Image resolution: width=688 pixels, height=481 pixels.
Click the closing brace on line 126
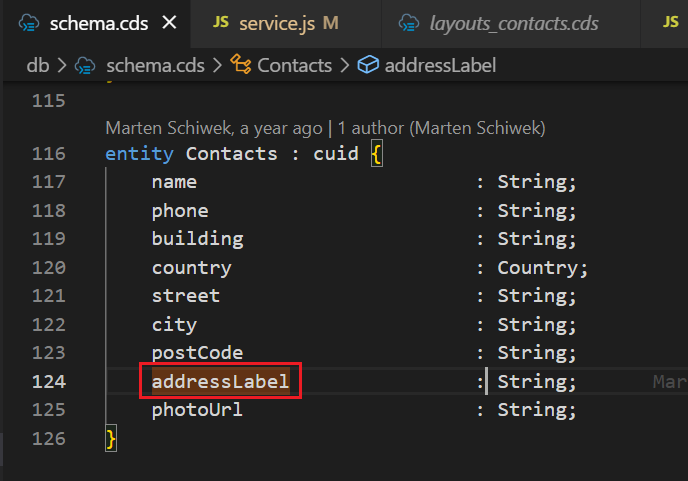tap(111, 439)
